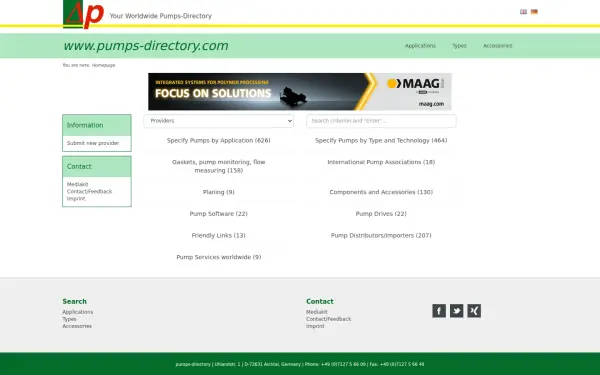Open Gaskets, pump monitoring, flow measuring

[218, 166]
